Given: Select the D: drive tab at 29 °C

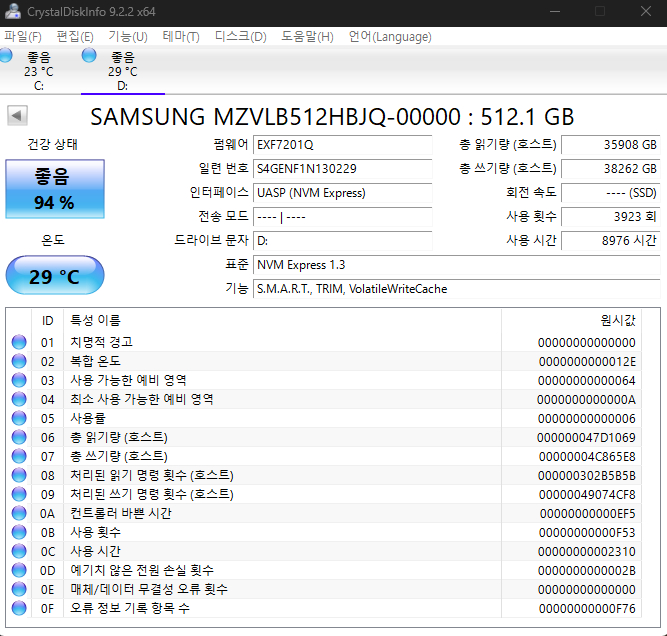Looking at the screenshot, I should 123,70.
